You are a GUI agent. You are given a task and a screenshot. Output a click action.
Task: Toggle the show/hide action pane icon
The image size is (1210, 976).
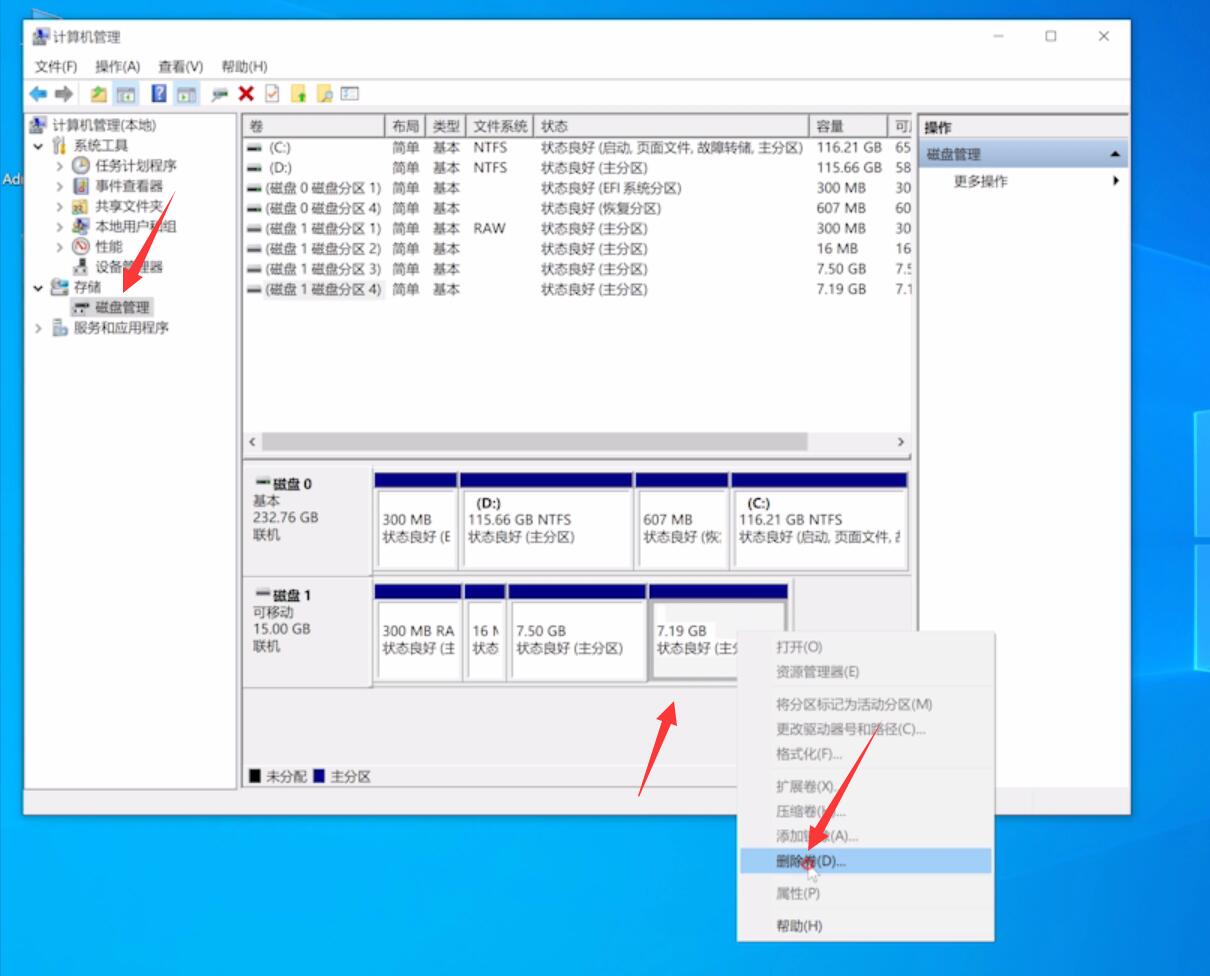coord(186,94)
